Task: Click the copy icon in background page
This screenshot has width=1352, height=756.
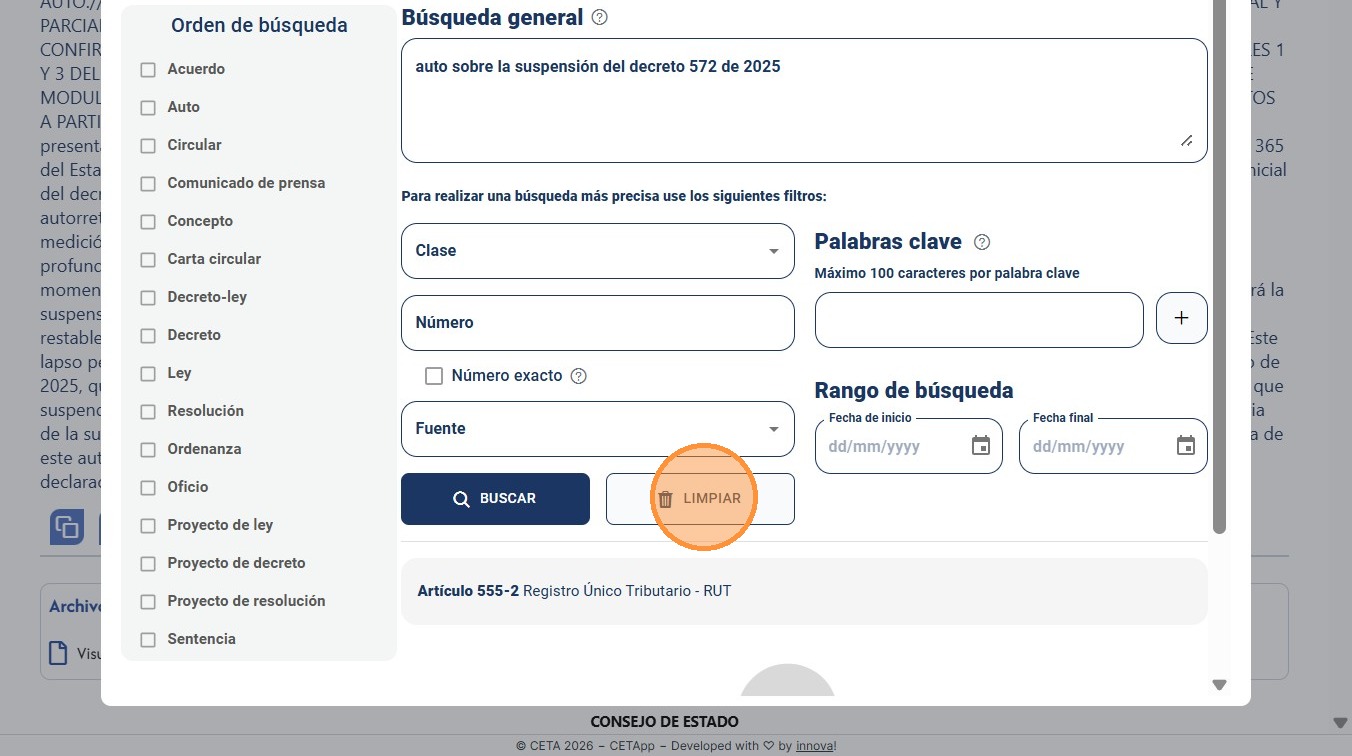Action: [x=68, y=527]
